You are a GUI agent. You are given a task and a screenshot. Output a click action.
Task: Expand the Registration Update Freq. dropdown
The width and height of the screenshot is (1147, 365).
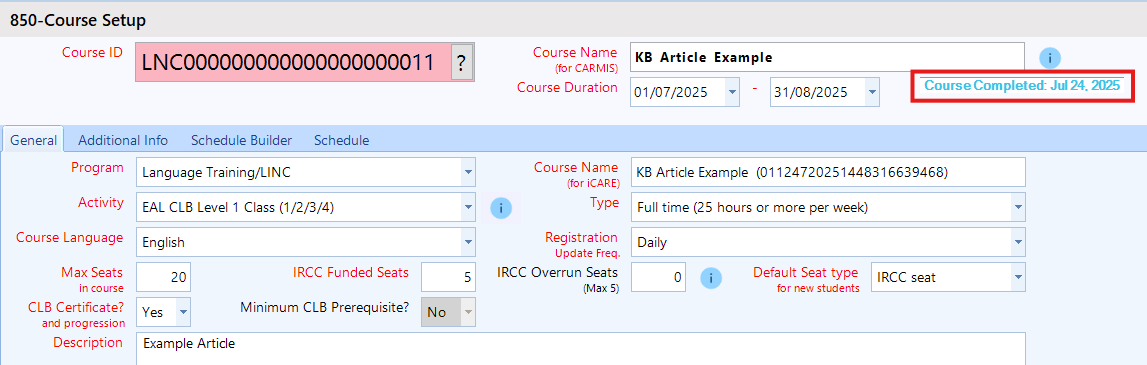pos(1018,241)
